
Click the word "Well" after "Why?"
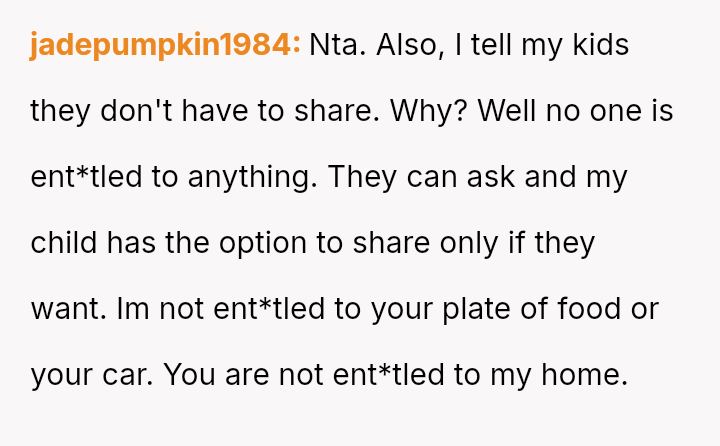(x=508, y=112)
